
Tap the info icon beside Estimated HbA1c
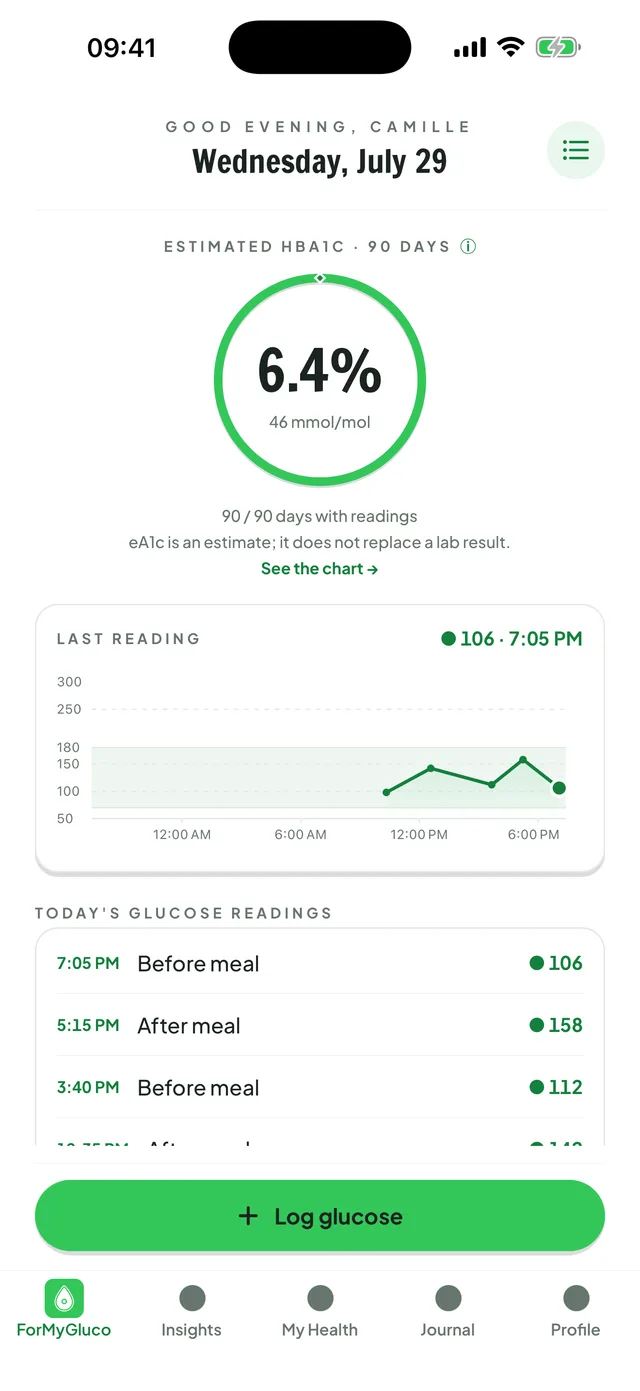(x=468, y=246)
